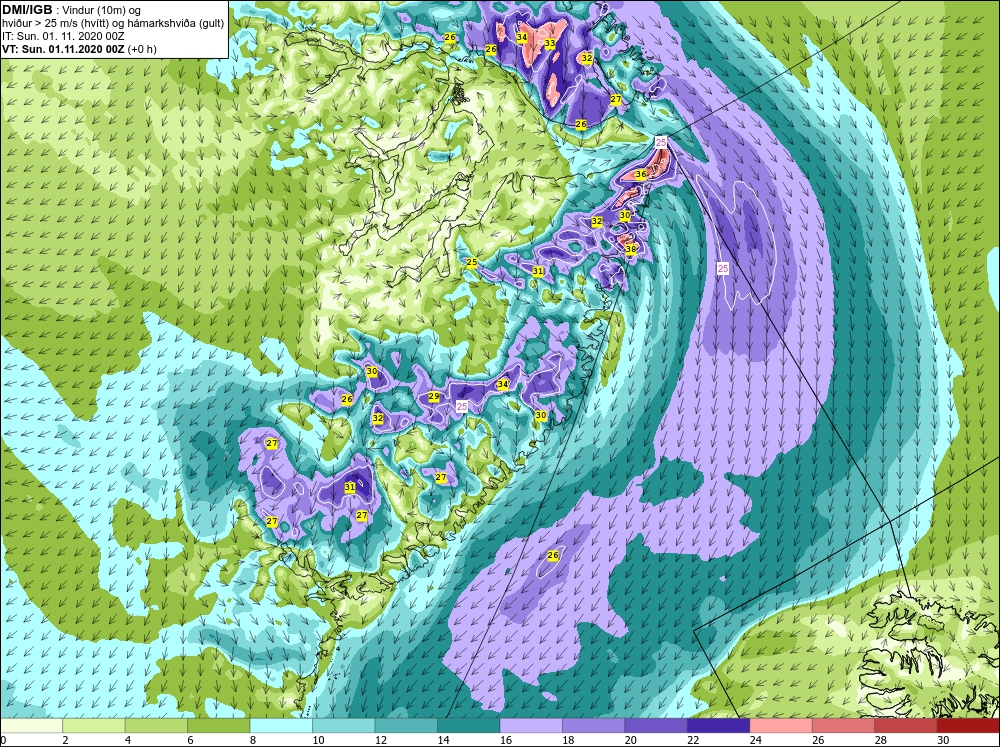Click the DMI/IGB title text

(x=27, y=10)
